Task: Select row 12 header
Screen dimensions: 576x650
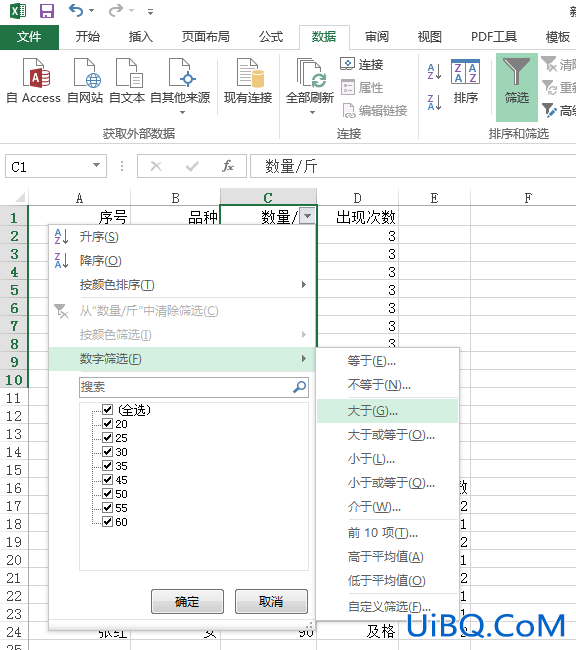Action: (x=14, y=416)
